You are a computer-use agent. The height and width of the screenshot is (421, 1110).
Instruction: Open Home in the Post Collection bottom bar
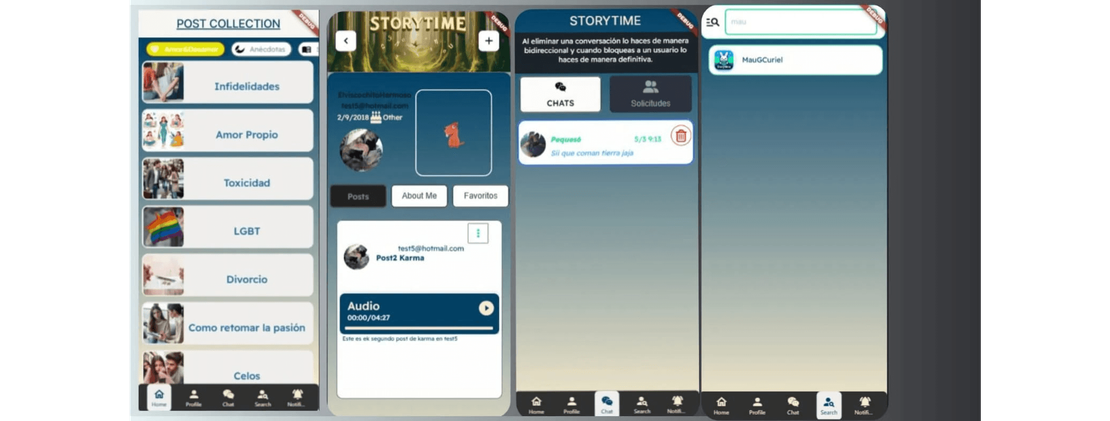point(158,398)
